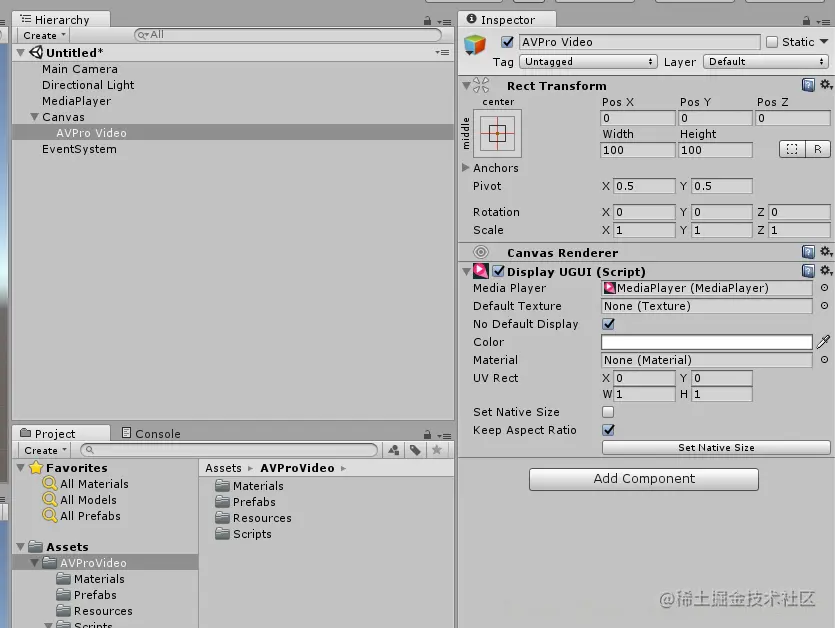Open All Prefabs favorite search
The image size is (835, 628).
(90, 516)
